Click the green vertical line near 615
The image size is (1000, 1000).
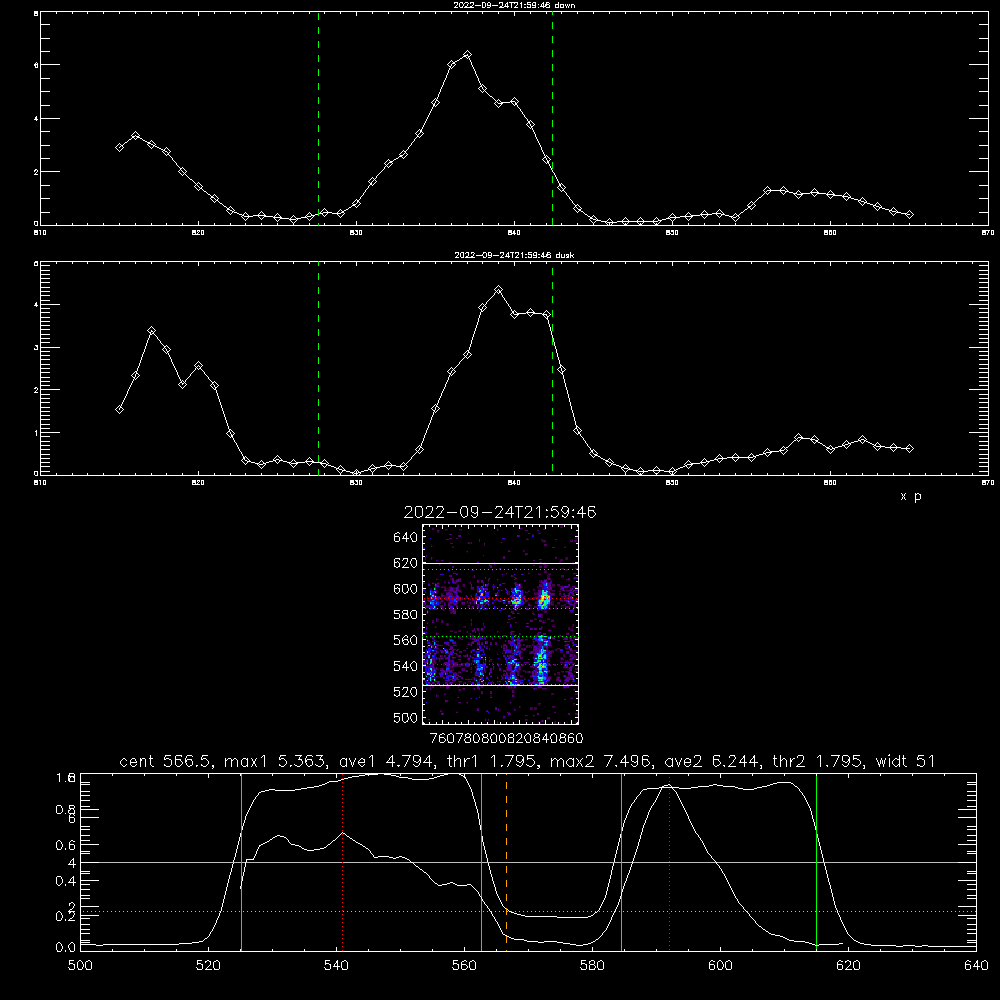pos(816,861)
